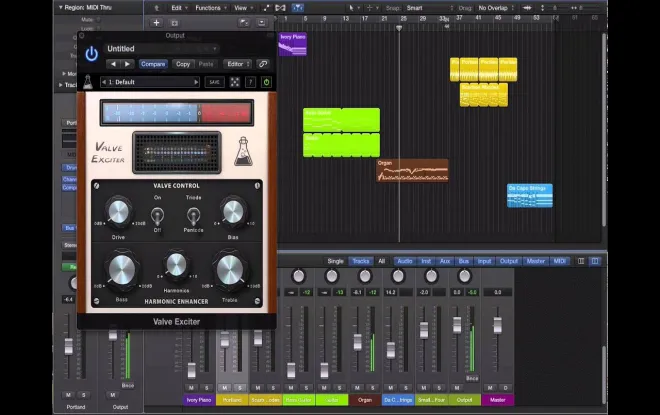Mute the Master channel strip

coord(490,388)
